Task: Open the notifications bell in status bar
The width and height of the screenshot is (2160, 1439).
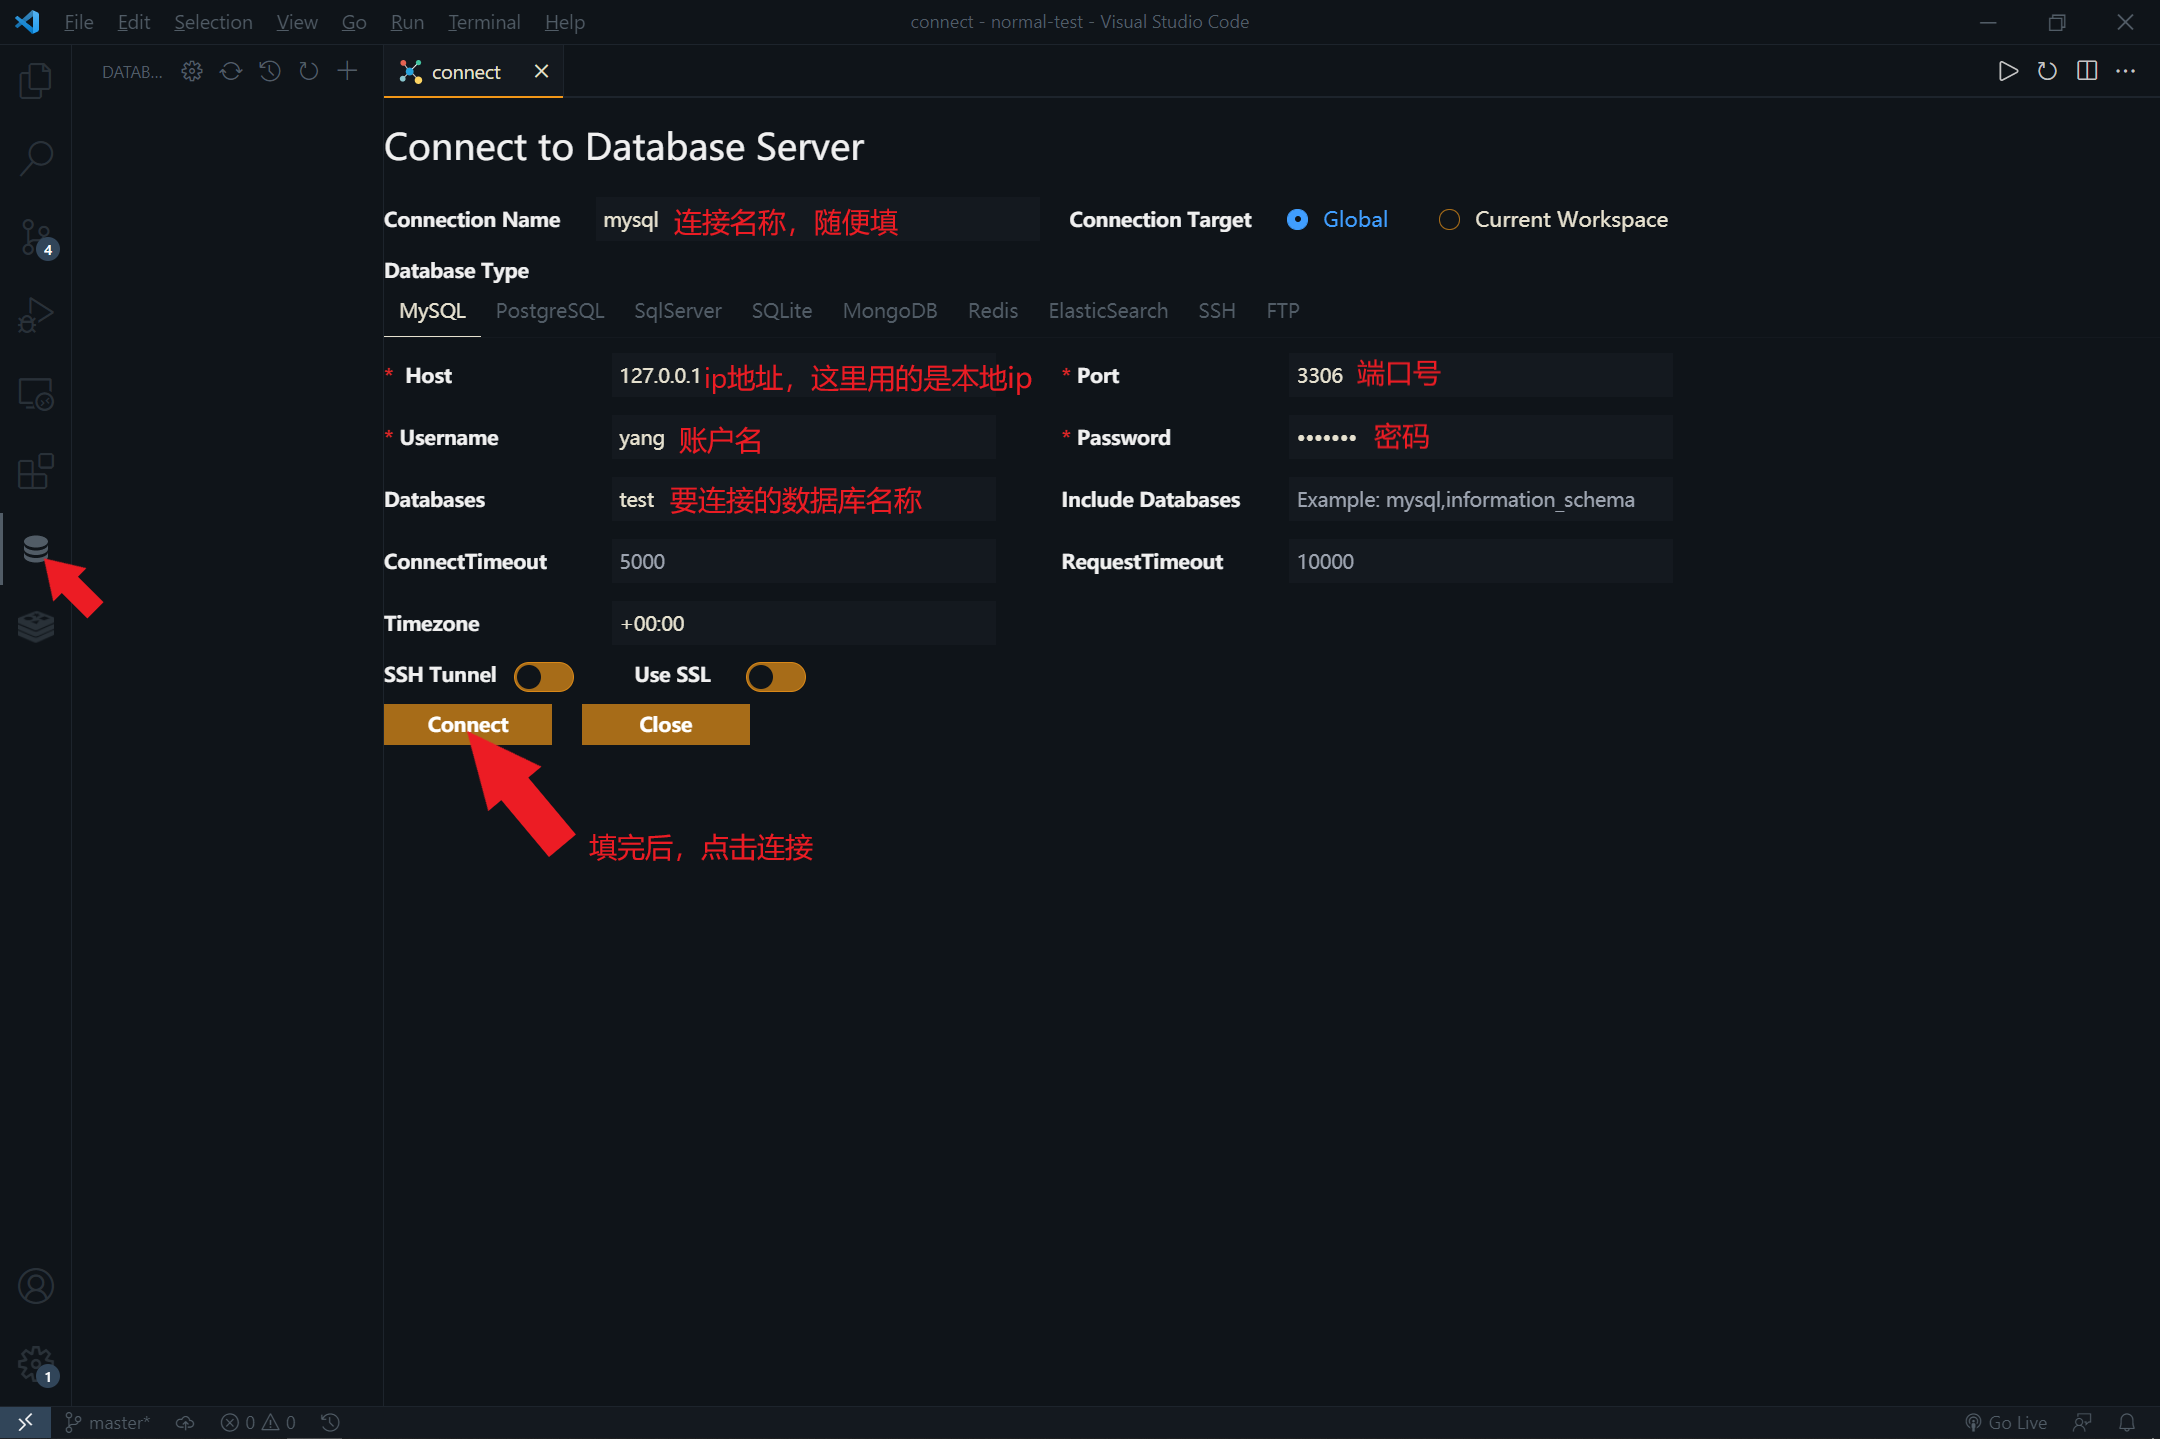Action: pyautogui.click(x=2126, y=1422)
